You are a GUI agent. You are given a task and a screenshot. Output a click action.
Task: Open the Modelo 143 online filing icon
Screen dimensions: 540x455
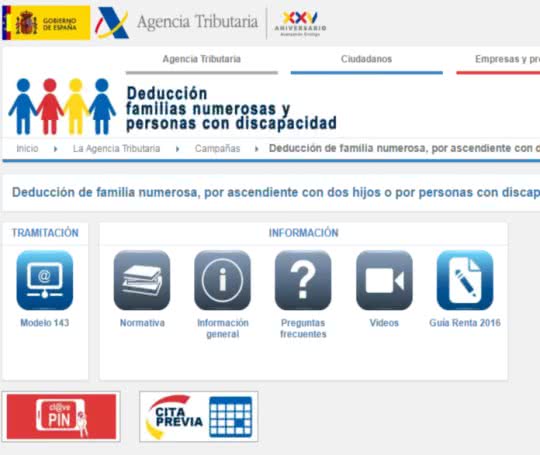45,280
